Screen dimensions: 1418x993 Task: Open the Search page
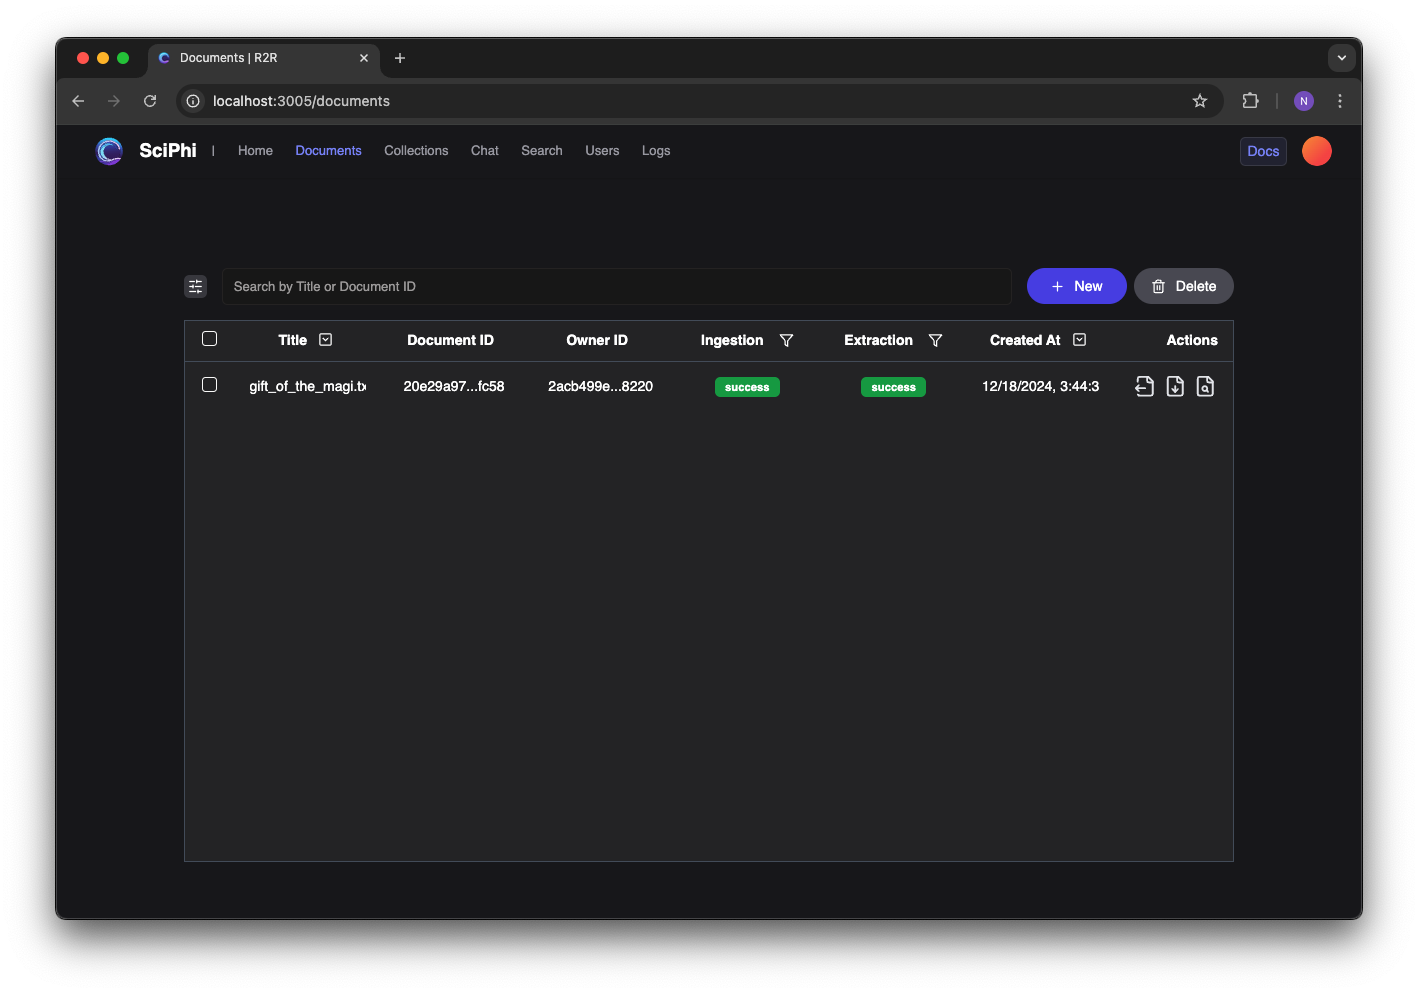click(542, 151)
